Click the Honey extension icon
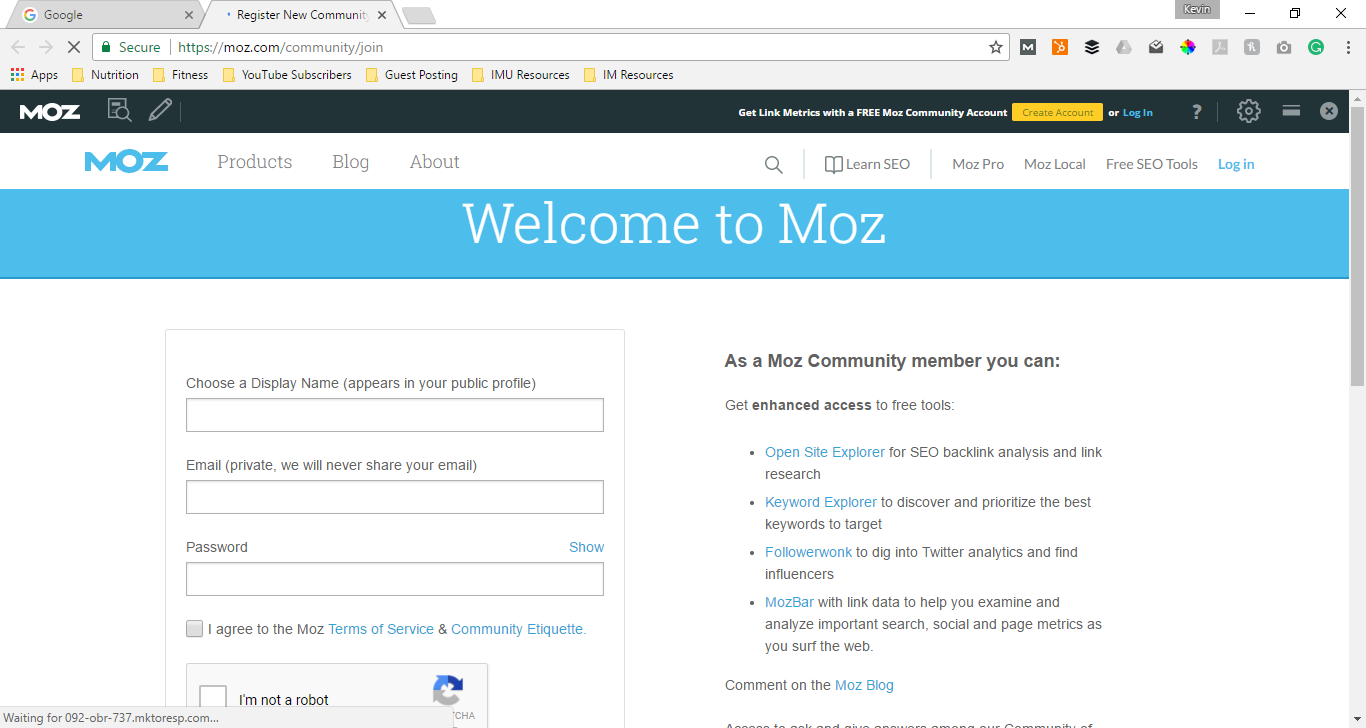 [1252, 47]
